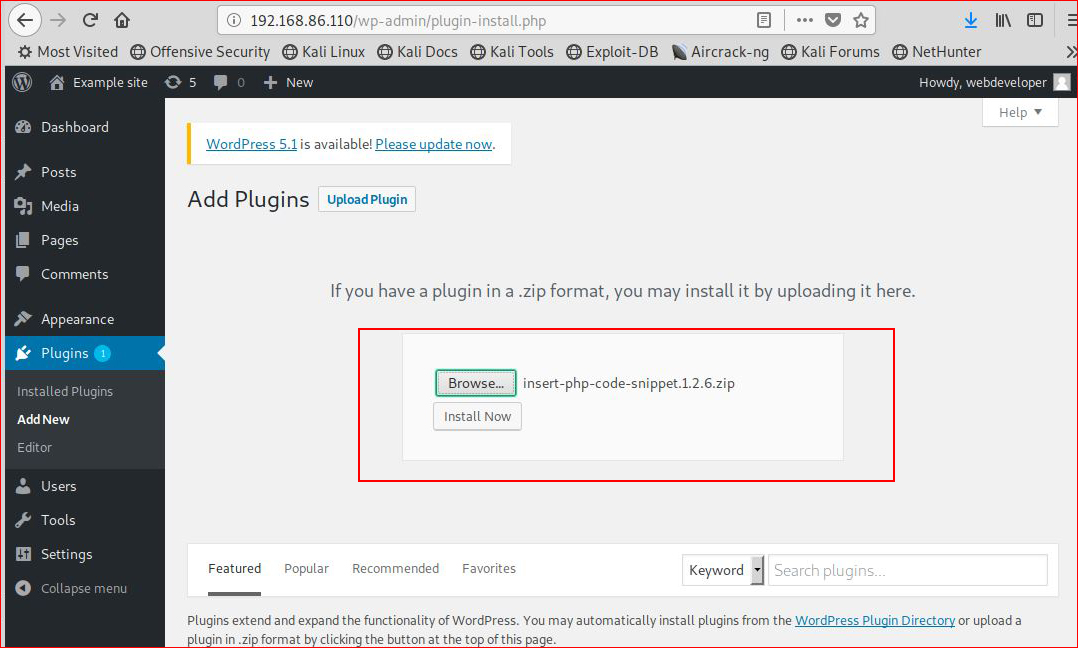The width and height of the screenshot is (1078, 648).
Task: Open Aircrack-ng bookmark
Action: coord(720,52)
